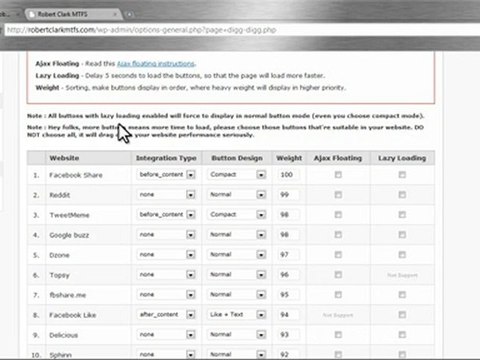
Task: Click the Facebook Like weight field
Action: [288, 315]
